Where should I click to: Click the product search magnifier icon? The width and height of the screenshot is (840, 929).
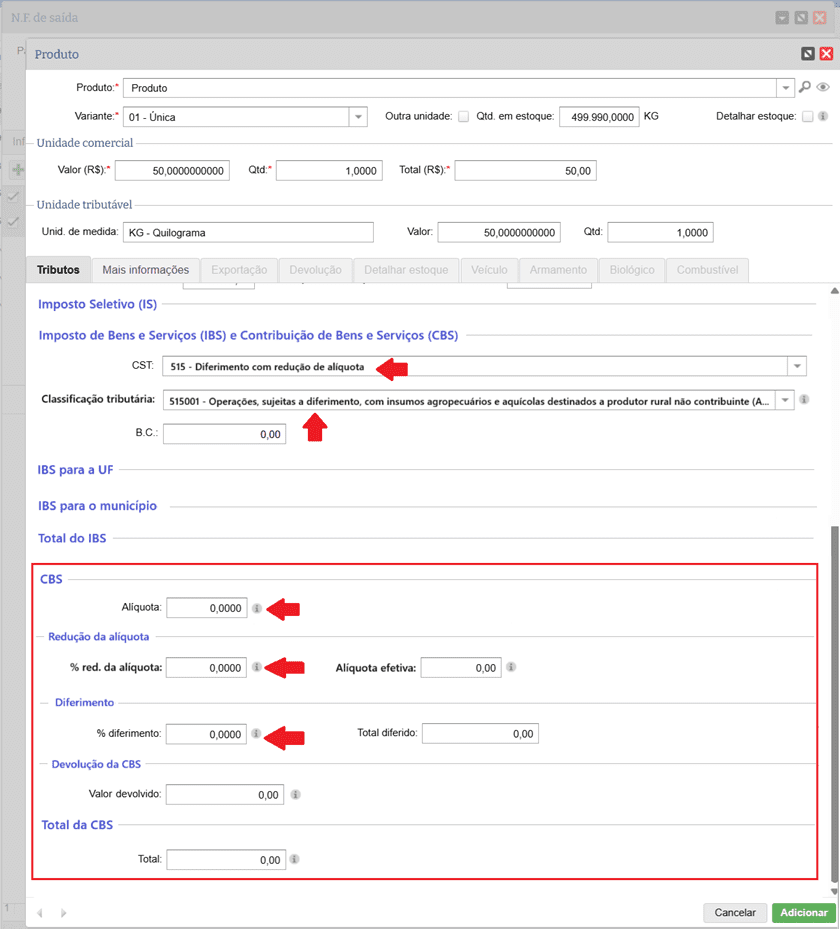point(805,88)
